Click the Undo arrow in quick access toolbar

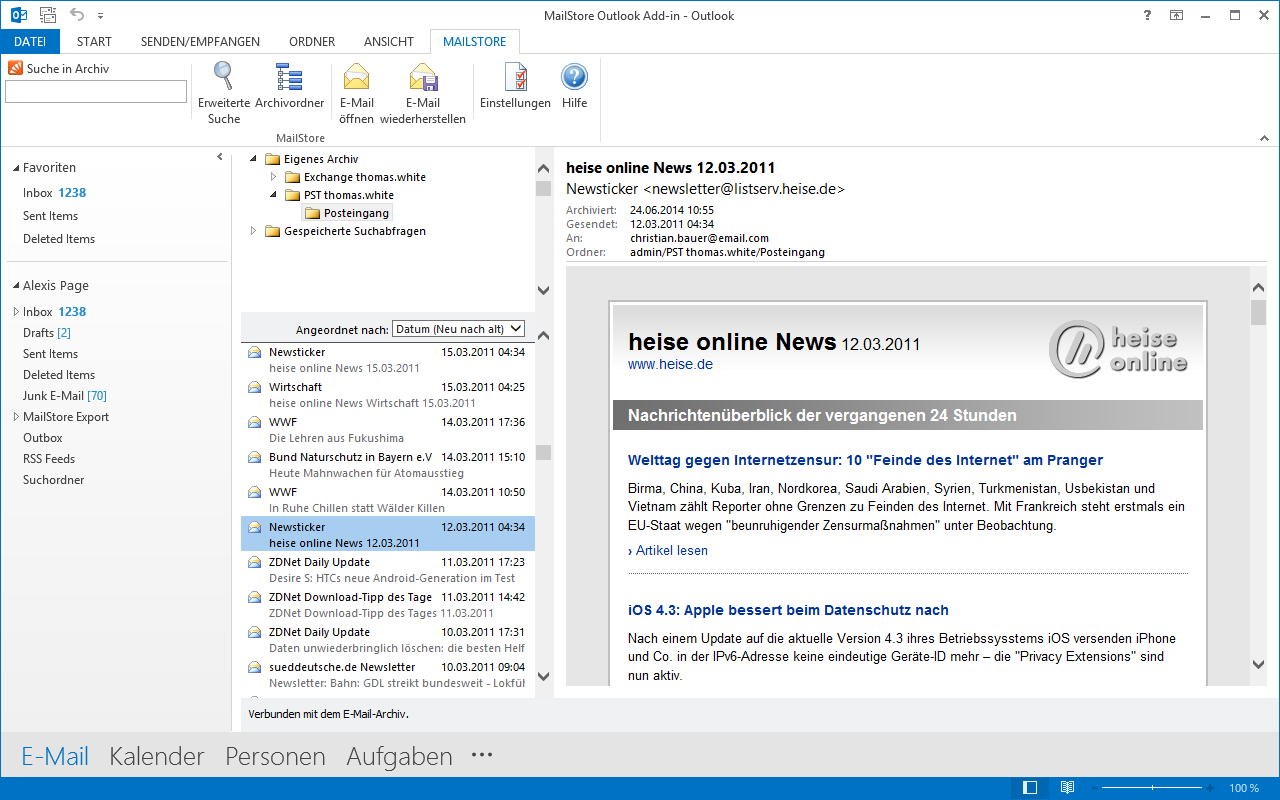click(x=77, y=15)
